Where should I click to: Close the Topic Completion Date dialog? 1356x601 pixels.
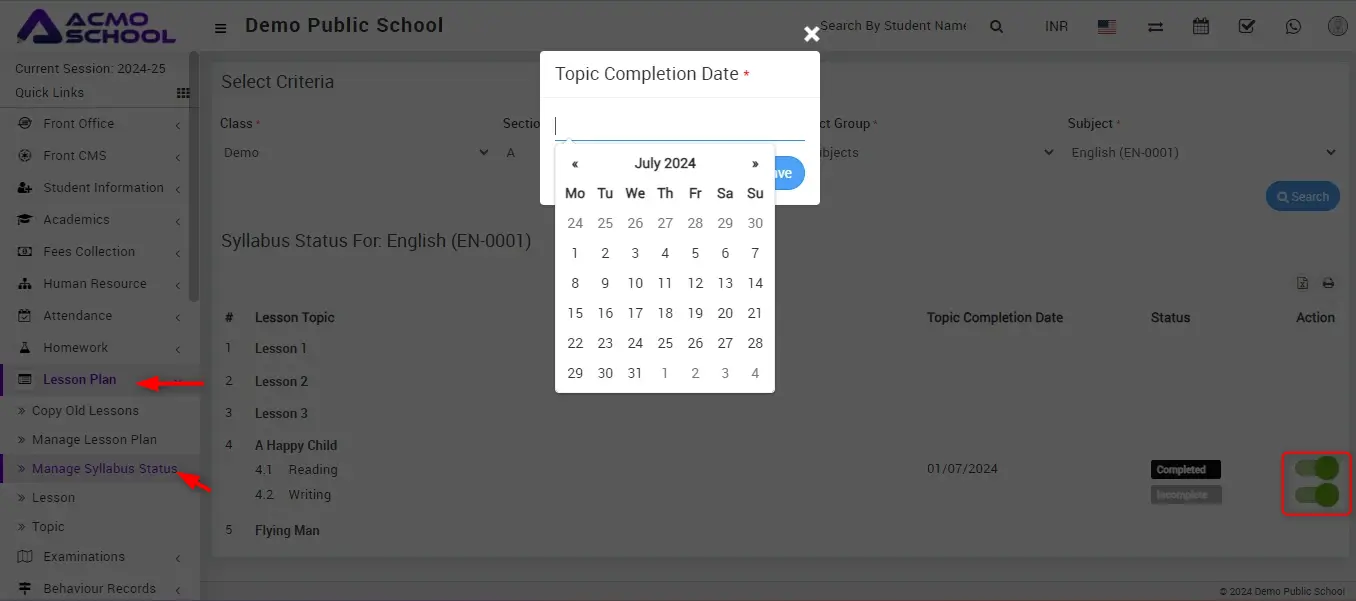tap(812, 35)
